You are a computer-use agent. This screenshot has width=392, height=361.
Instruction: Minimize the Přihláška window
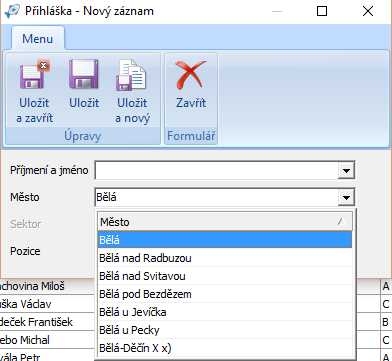coord(277,11)
